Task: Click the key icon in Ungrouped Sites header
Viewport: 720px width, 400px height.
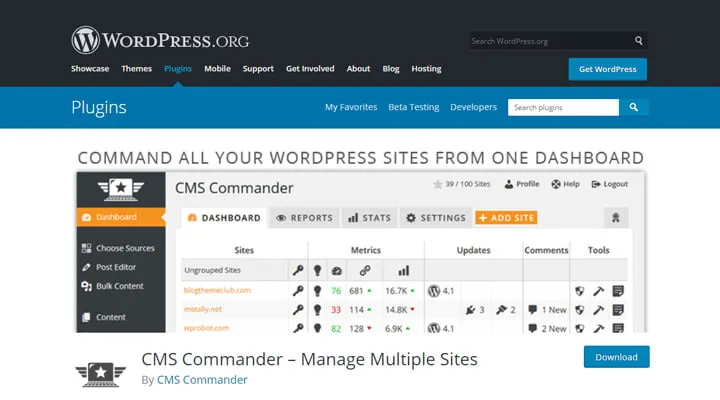Action: (x=298, y=270)
